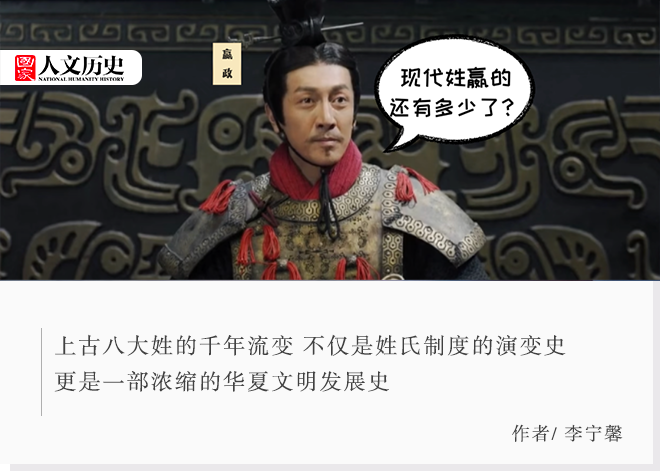Select the line starting 上古八大姓的千年流变

click(310, 346)
